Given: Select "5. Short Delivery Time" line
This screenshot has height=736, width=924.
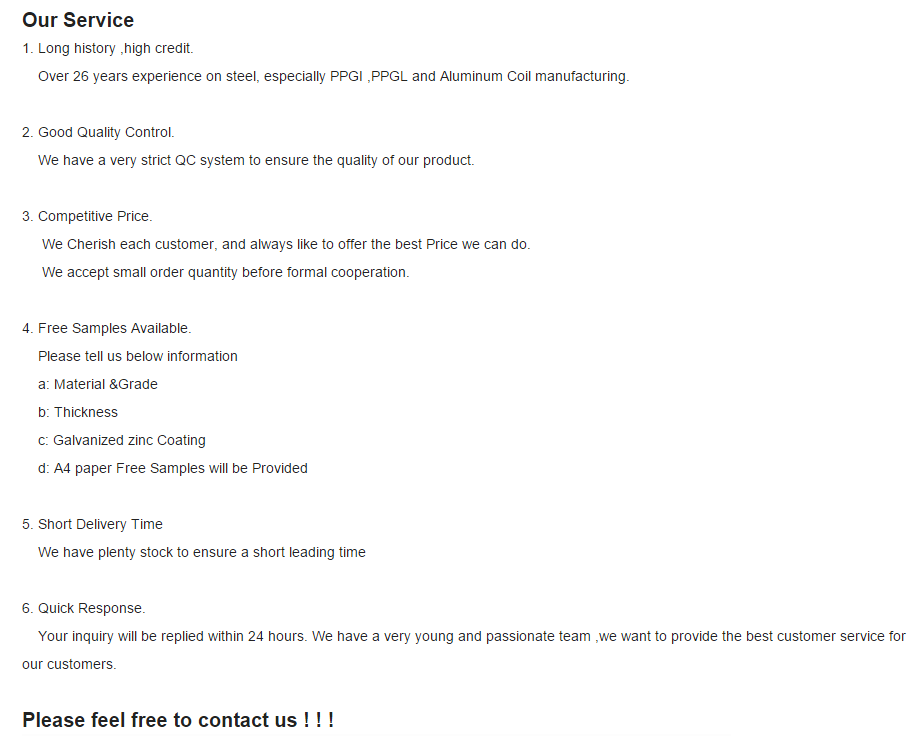Looking at the screenshot, I should coord(93,524).
